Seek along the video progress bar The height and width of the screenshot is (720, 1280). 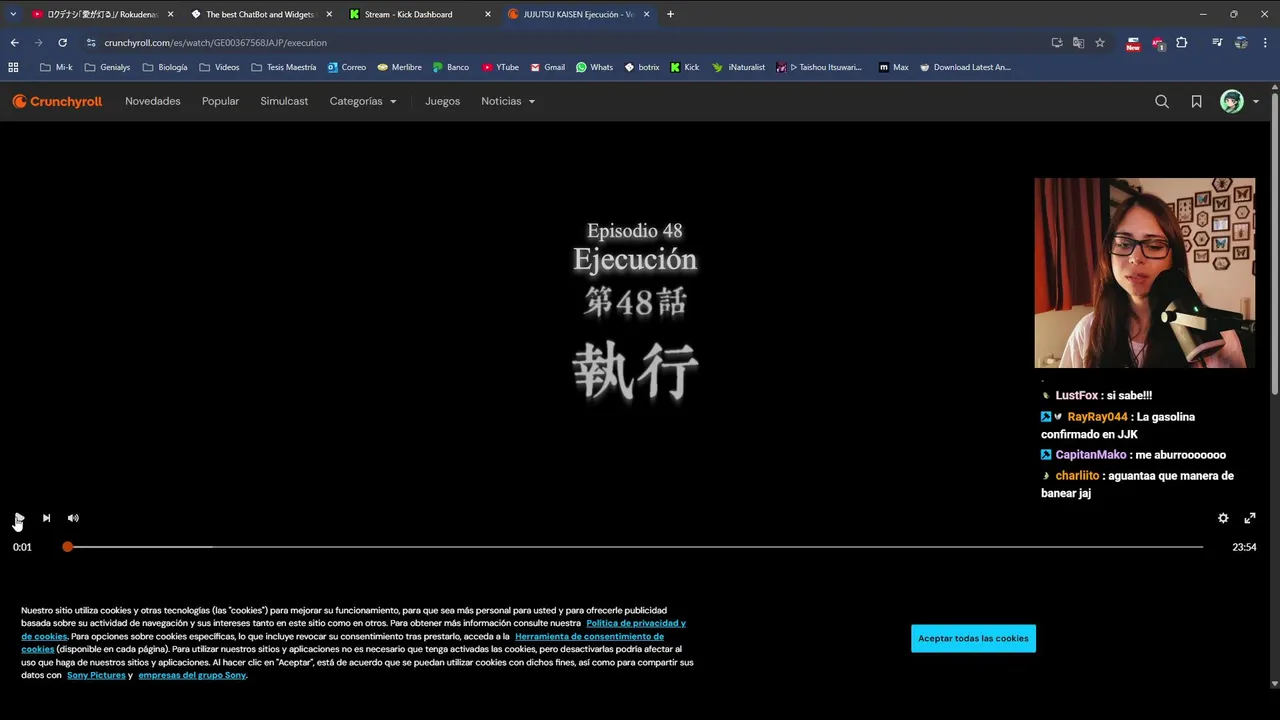coord(635,547)
